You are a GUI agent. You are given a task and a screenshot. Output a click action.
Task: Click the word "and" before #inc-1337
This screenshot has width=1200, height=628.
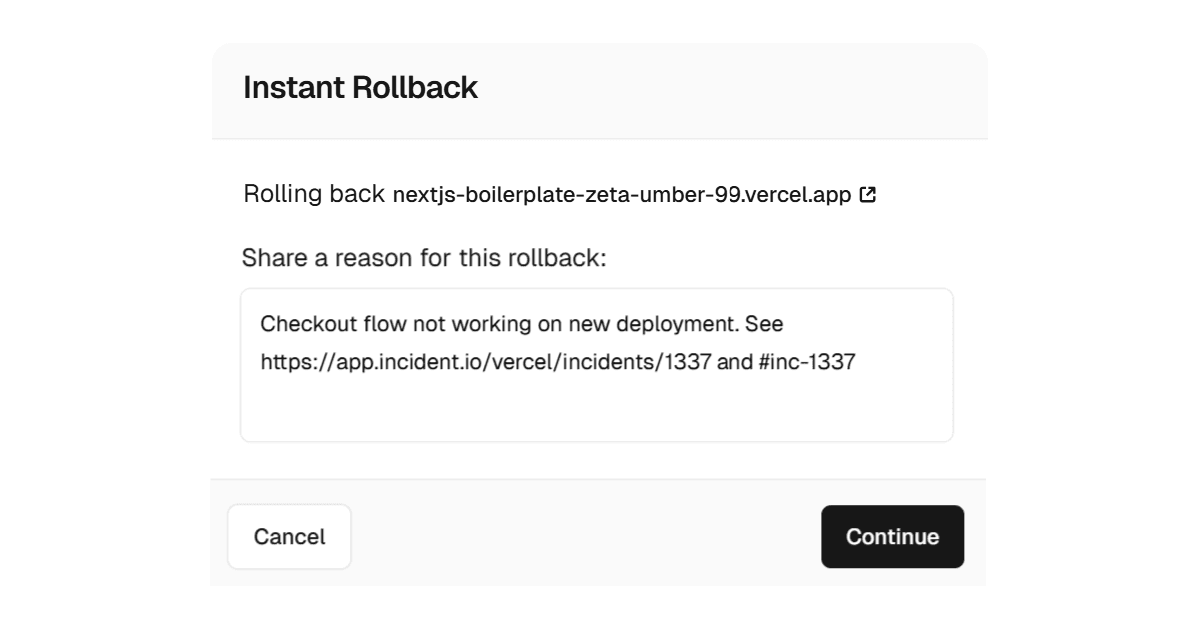[734, 362]
